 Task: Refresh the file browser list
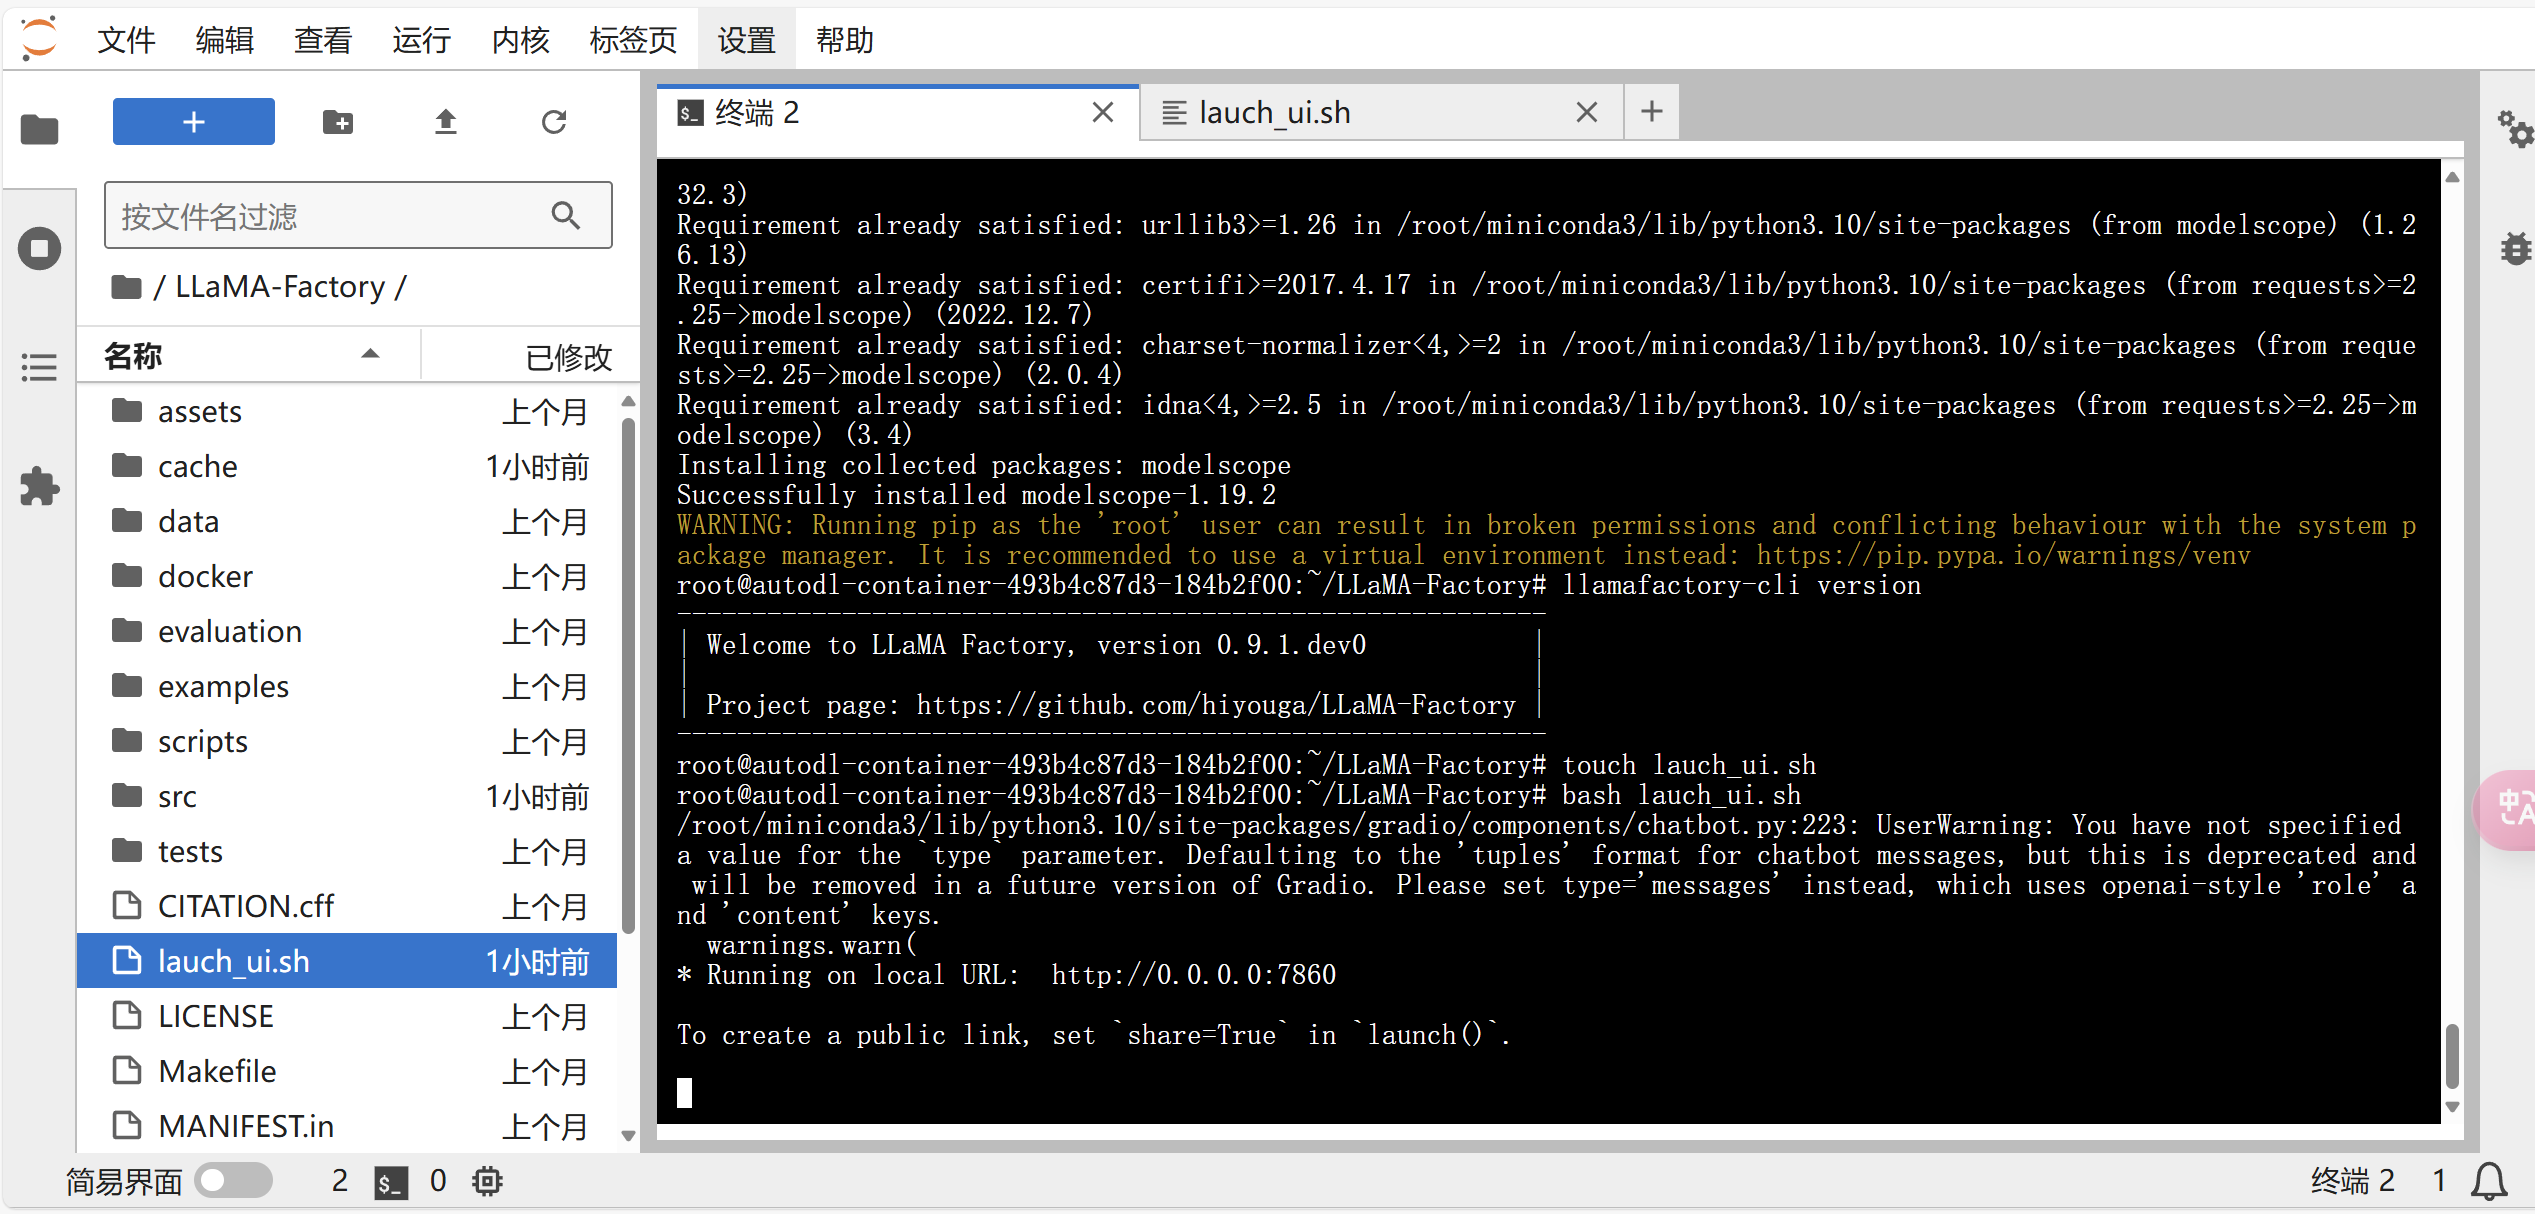554,122
